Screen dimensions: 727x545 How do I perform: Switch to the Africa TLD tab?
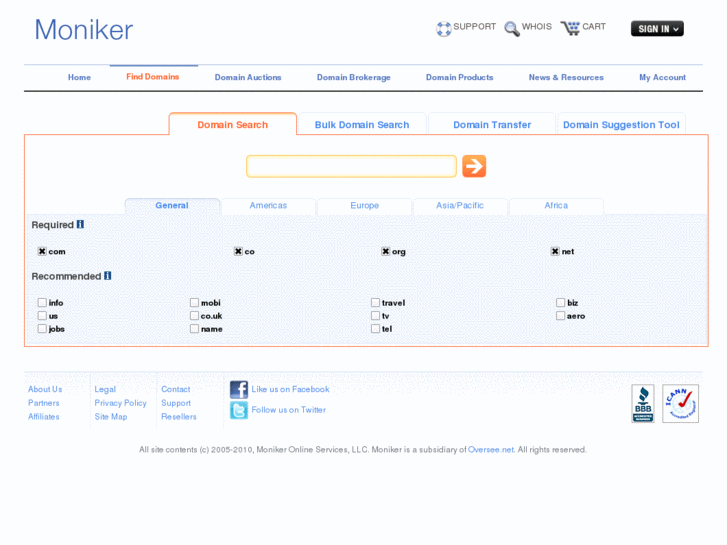pos(556,206)
